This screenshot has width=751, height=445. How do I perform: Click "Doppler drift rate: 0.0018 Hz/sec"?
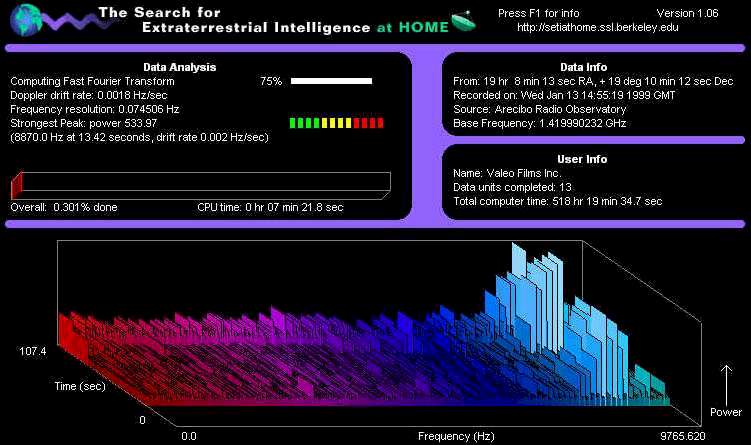pyautogui.click(x=89, y=95)
